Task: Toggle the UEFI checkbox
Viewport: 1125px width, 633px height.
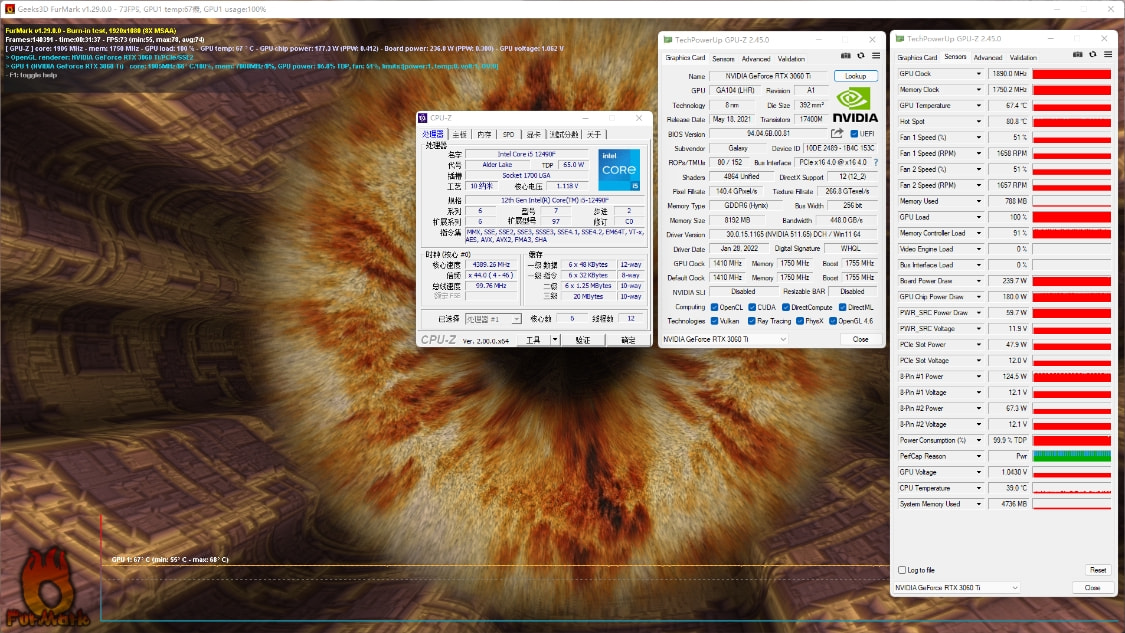Action: 854,134
